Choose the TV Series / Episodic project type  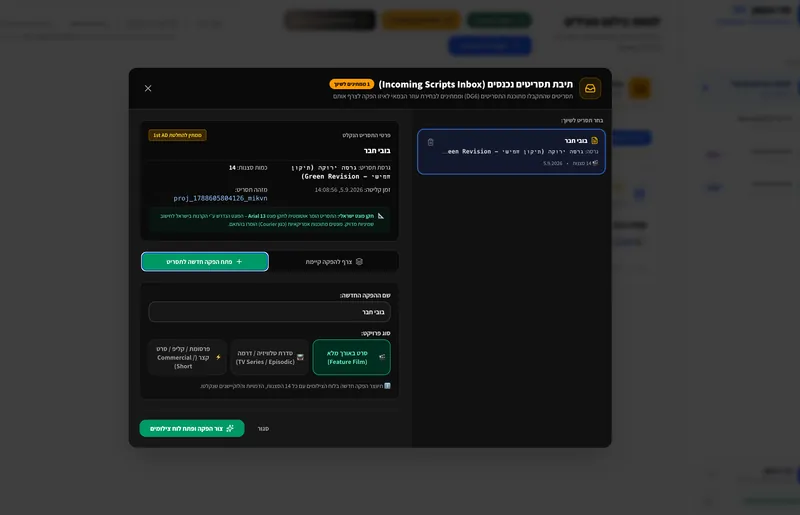(269, 357)
